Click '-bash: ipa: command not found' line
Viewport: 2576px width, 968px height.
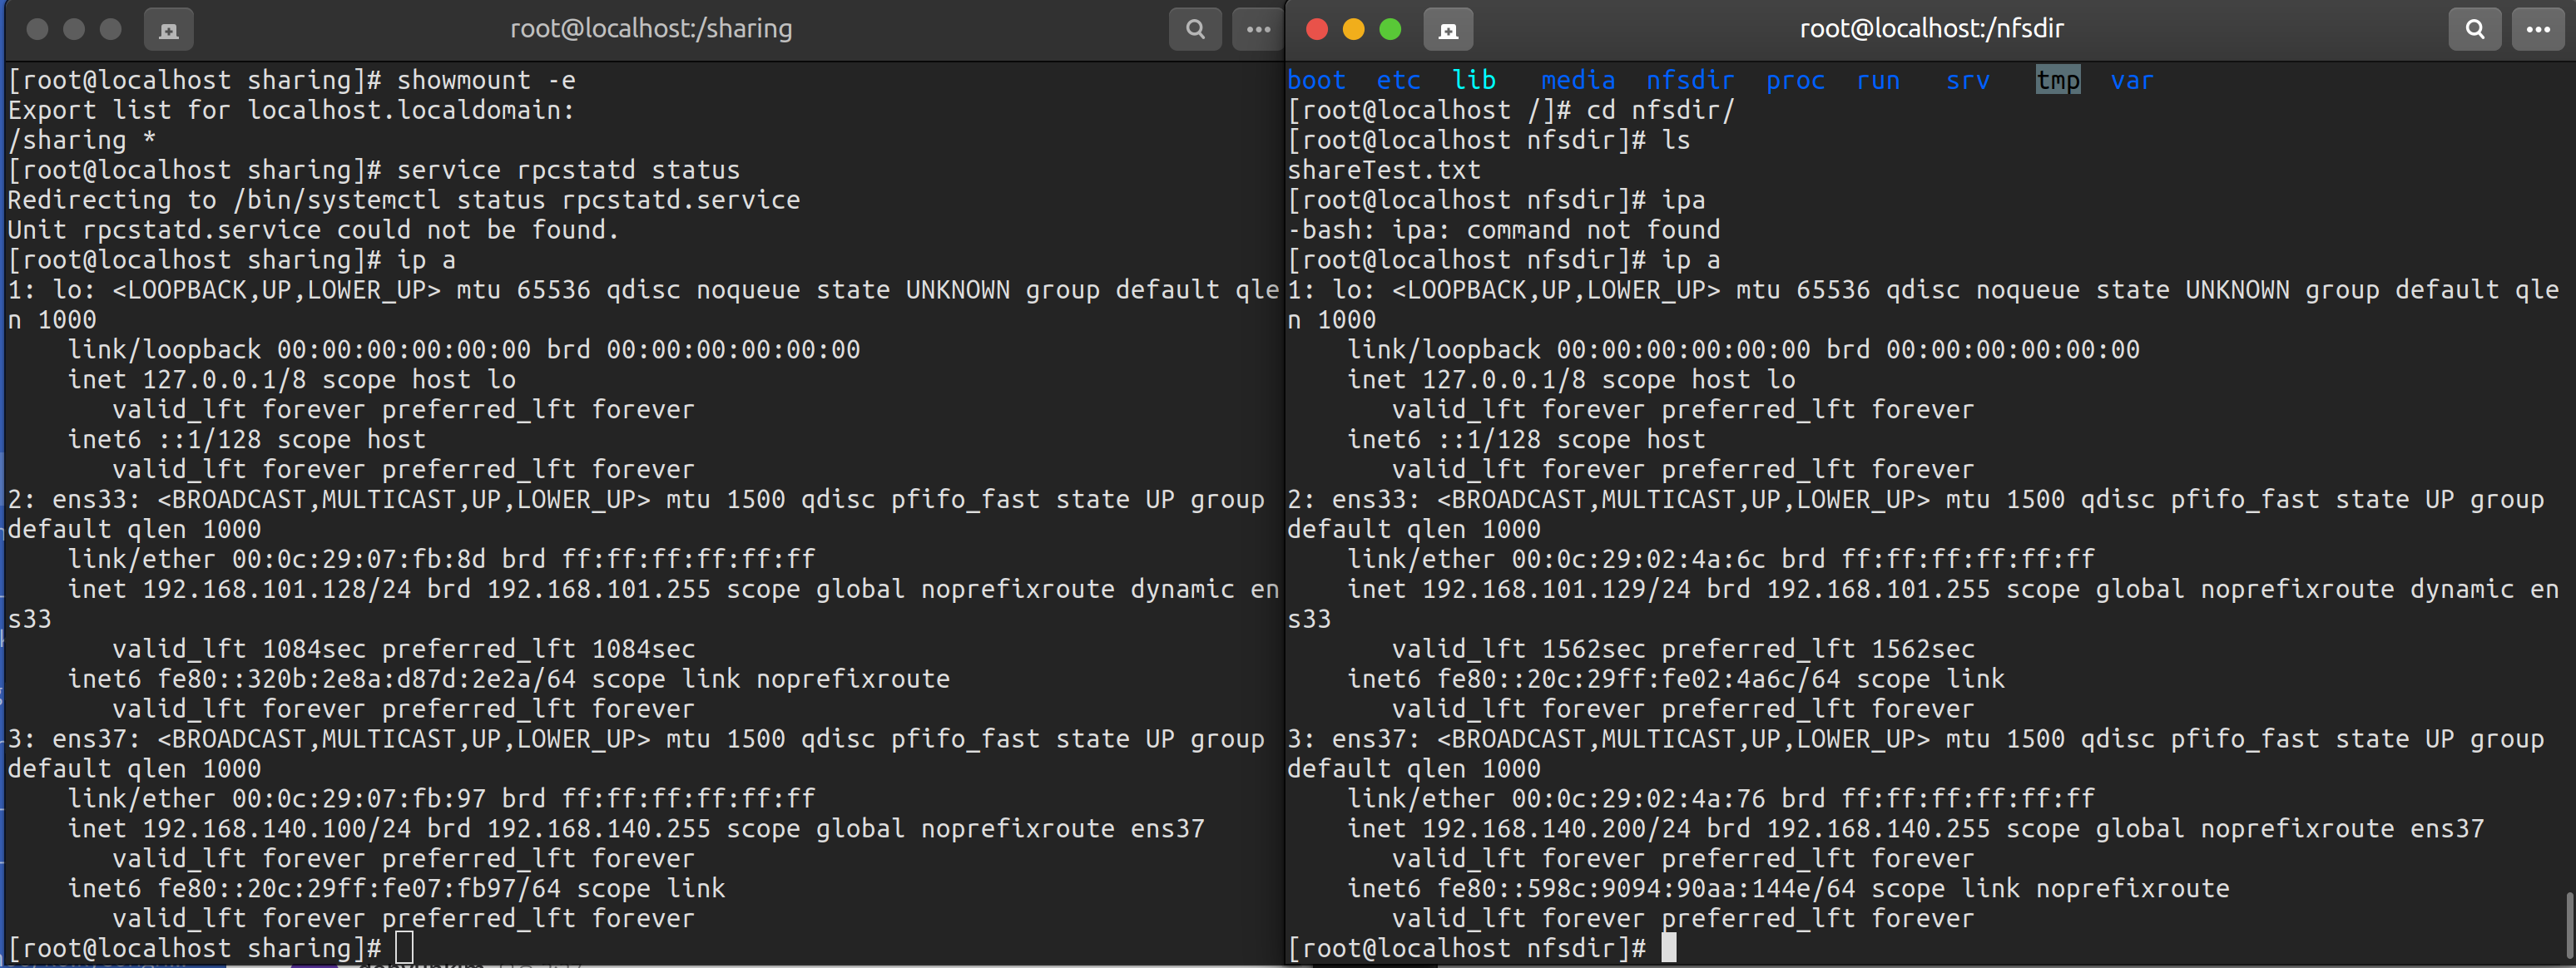coord(1504,230)
